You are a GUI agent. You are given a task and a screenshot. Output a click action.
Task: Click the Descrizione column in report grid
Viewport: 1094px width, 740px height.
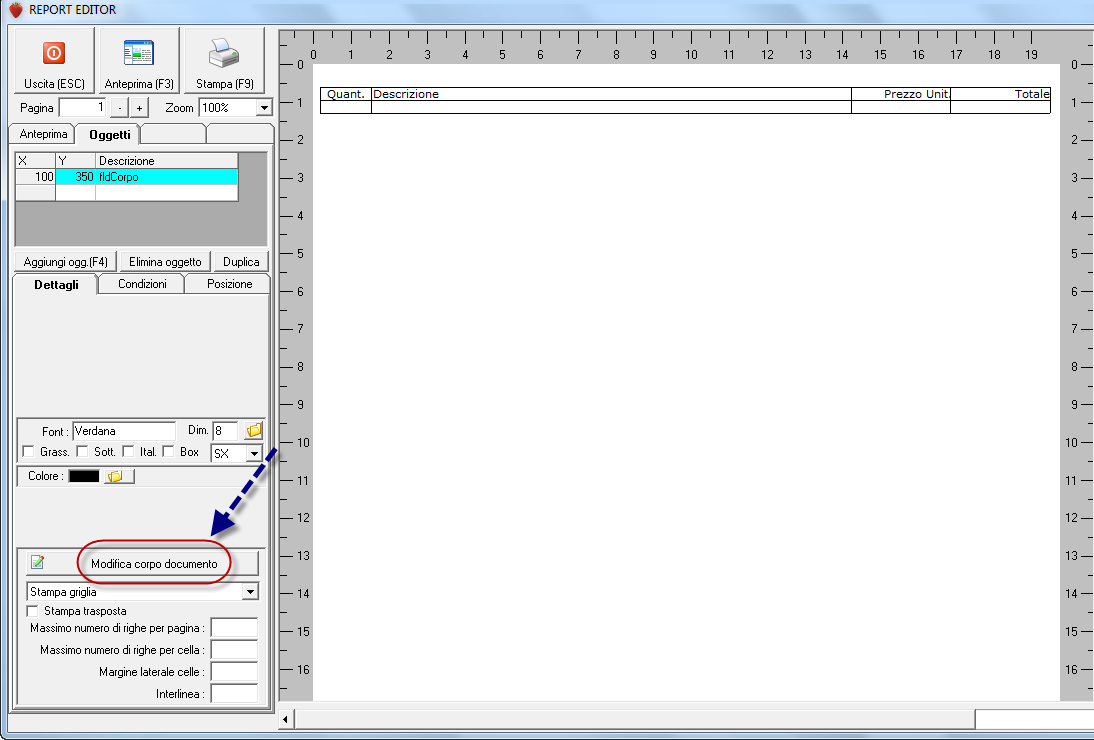tap(611, 94)
